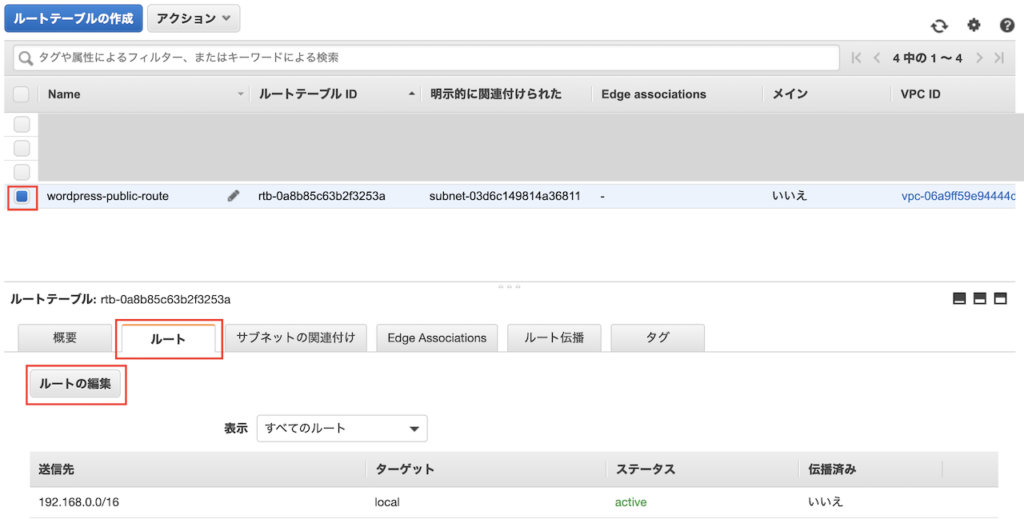Open the settings gear icon
This screenshot has height=531, width=1024.
coord(973,26)
